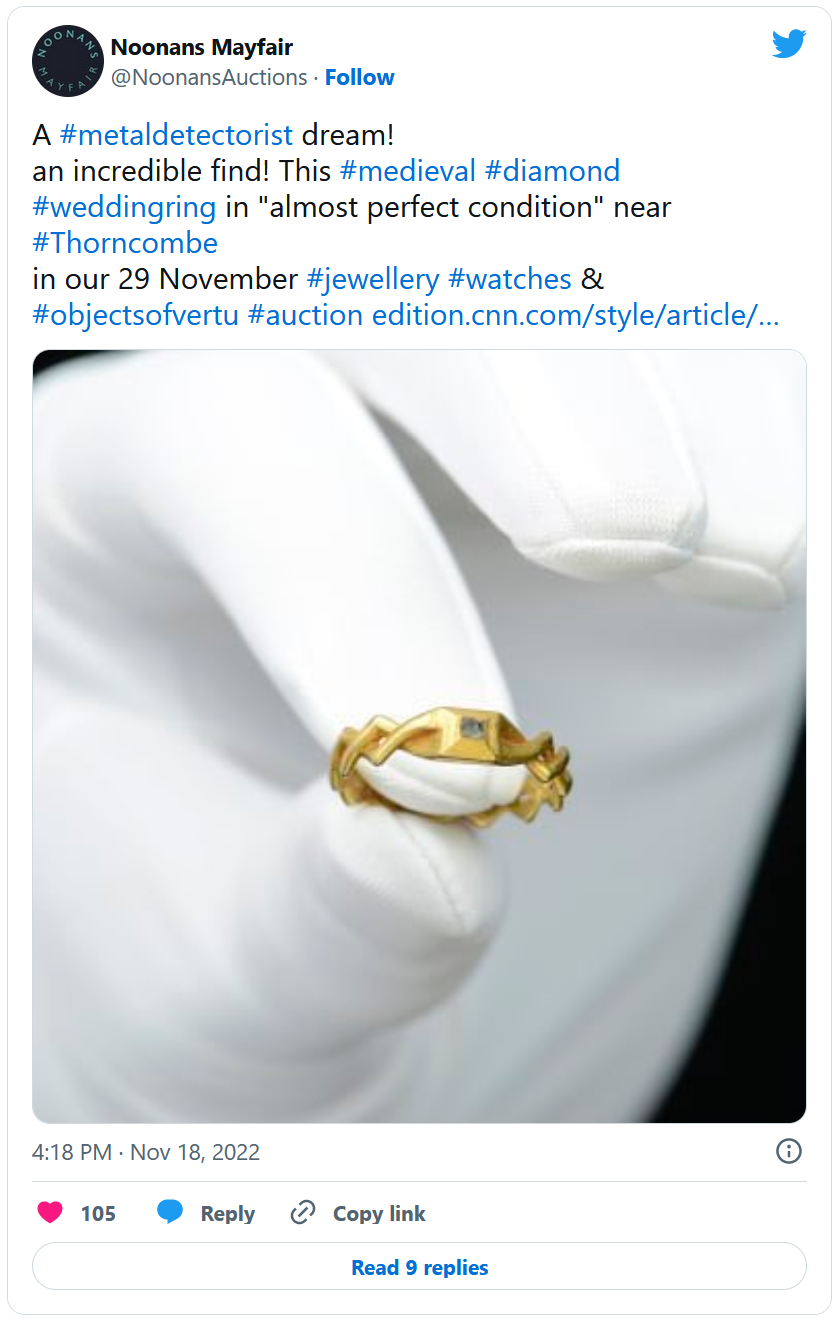
Task: Click the Noonans Mayfair profile avatar
Action: (x=68, y=61)
